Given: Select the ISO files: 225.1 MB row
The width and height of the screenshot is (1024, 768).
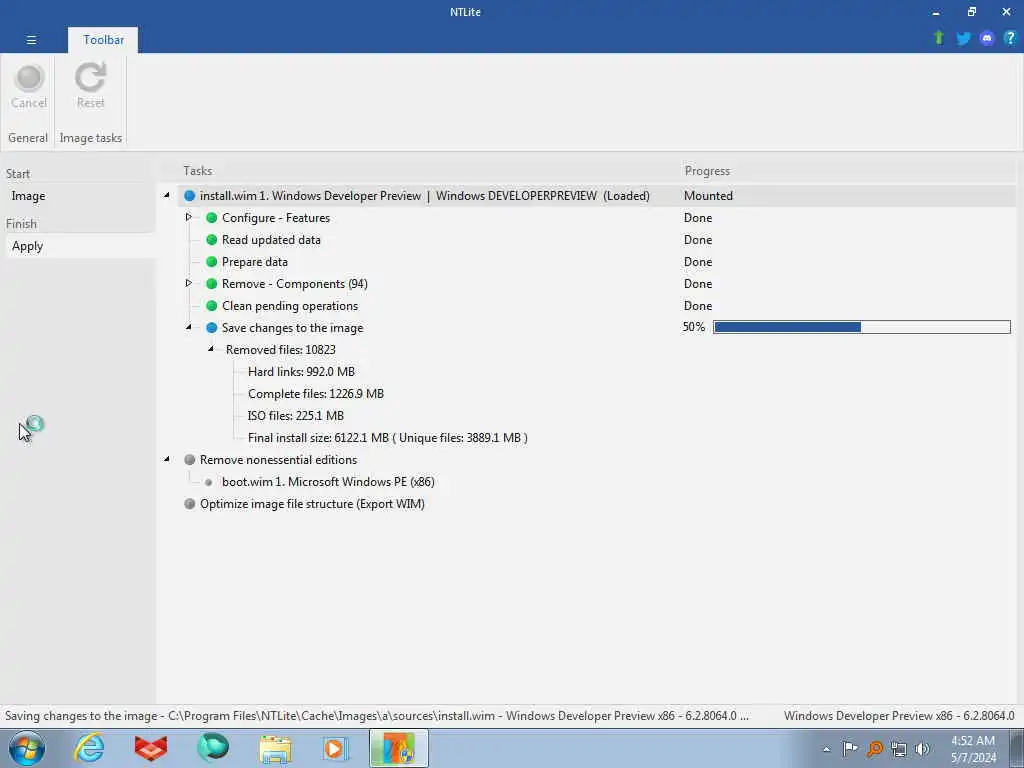Looking at the screenshot, I should pos(295,416).
